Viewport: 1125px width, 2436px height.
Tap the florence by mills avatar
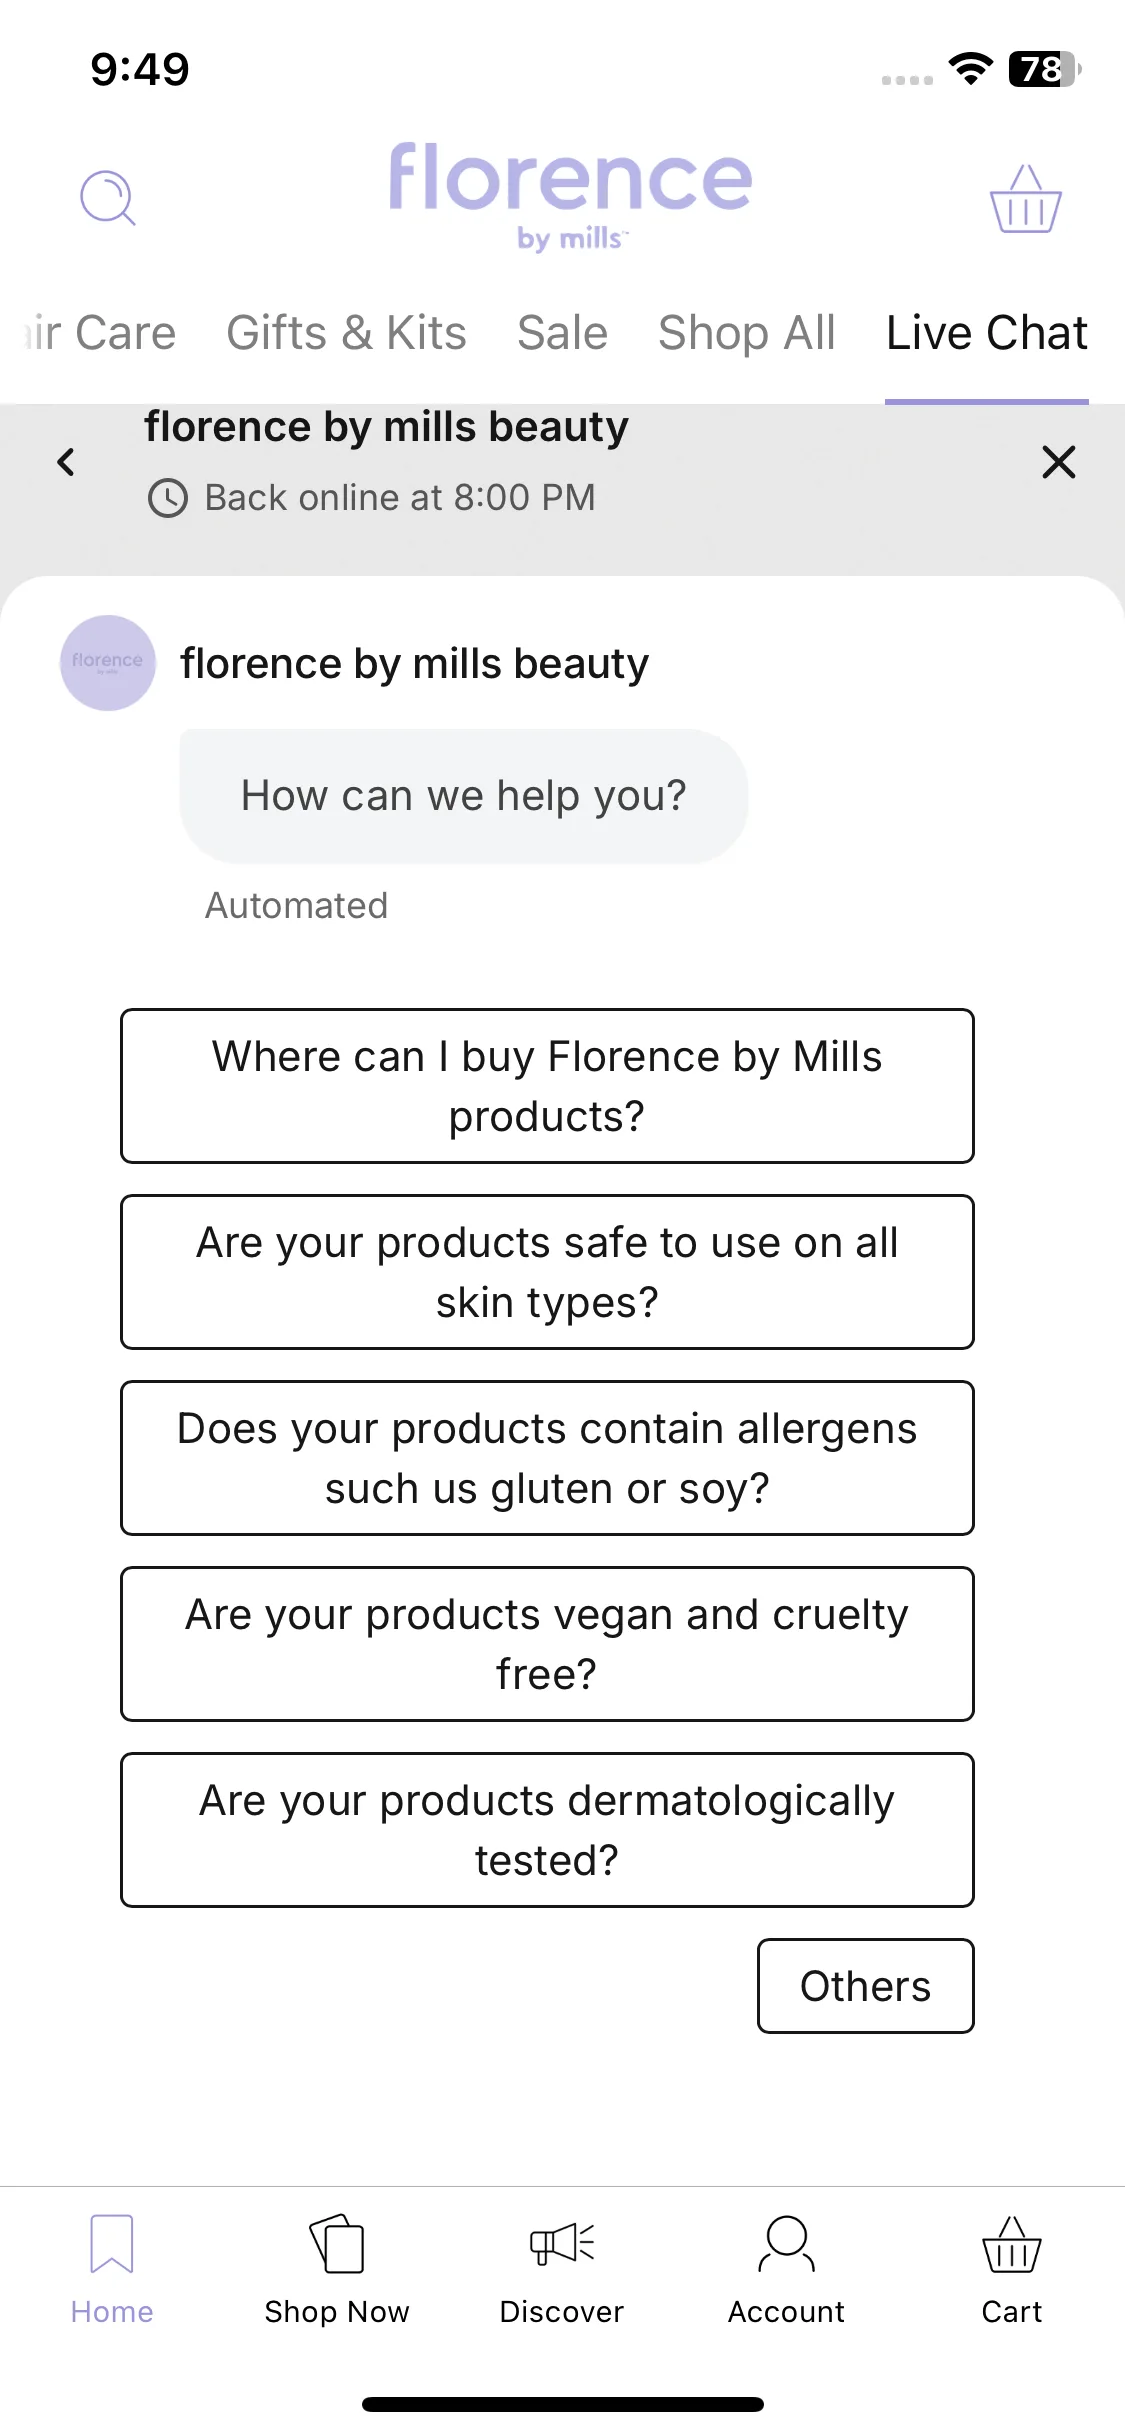point(108,663)
